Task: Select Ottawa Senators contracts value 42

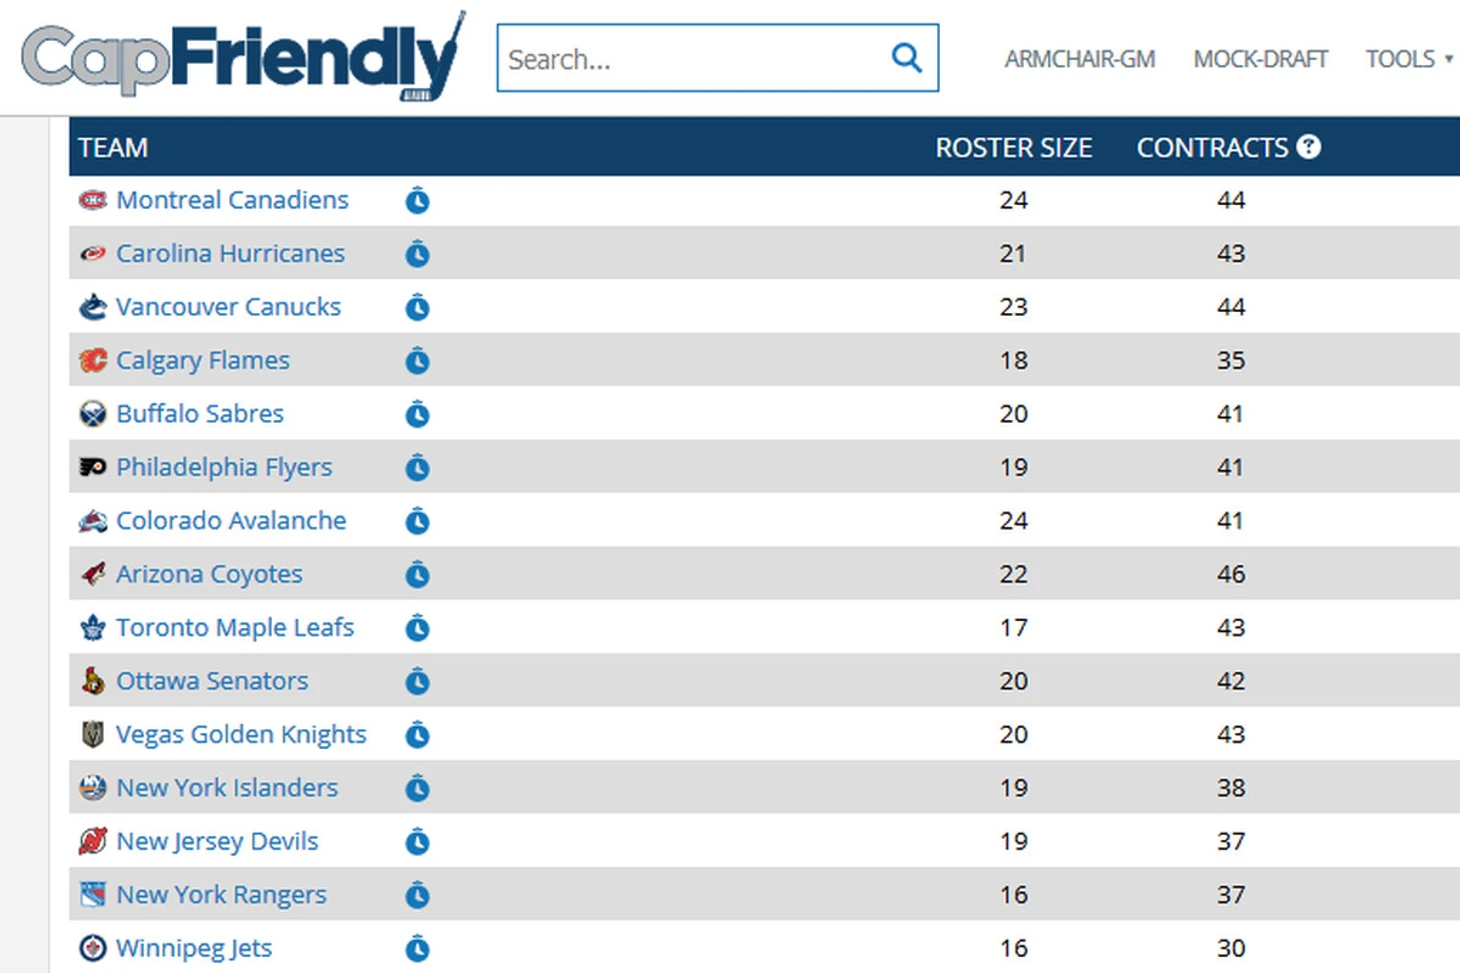Action: pyautogui.click(x=1231, y=681)
